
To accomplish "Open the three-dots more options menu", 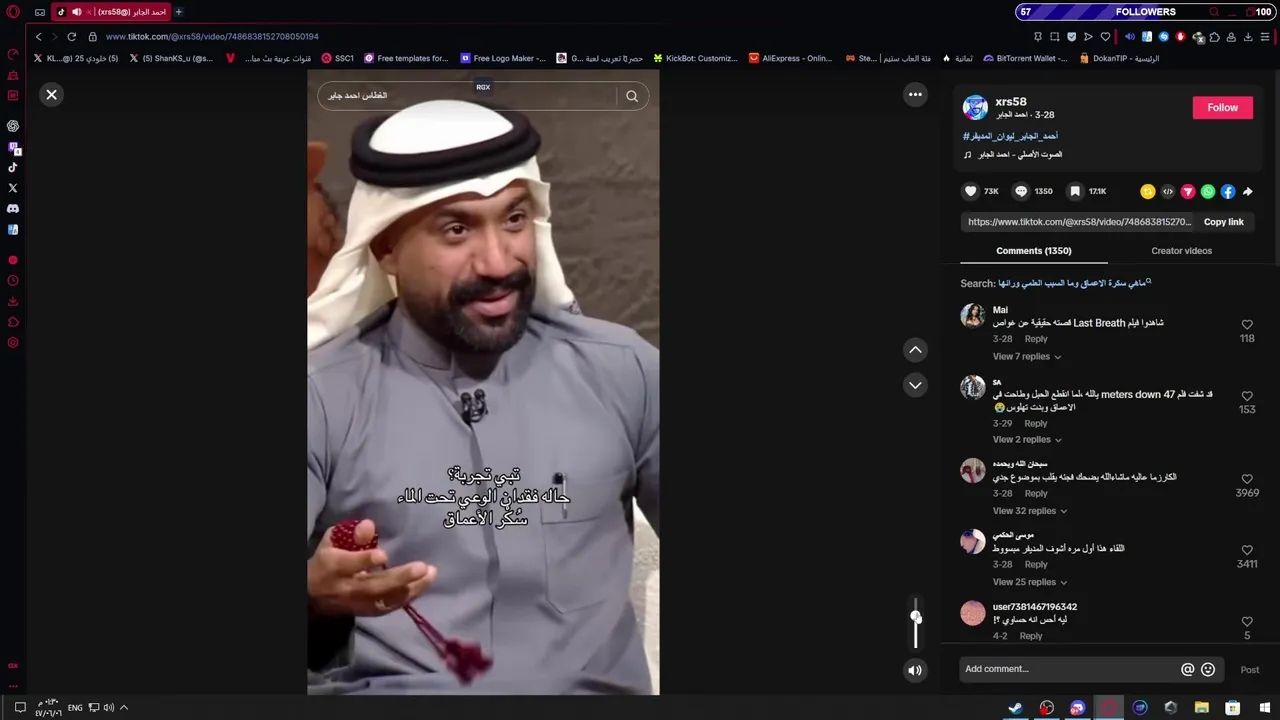I will point(915,94).
